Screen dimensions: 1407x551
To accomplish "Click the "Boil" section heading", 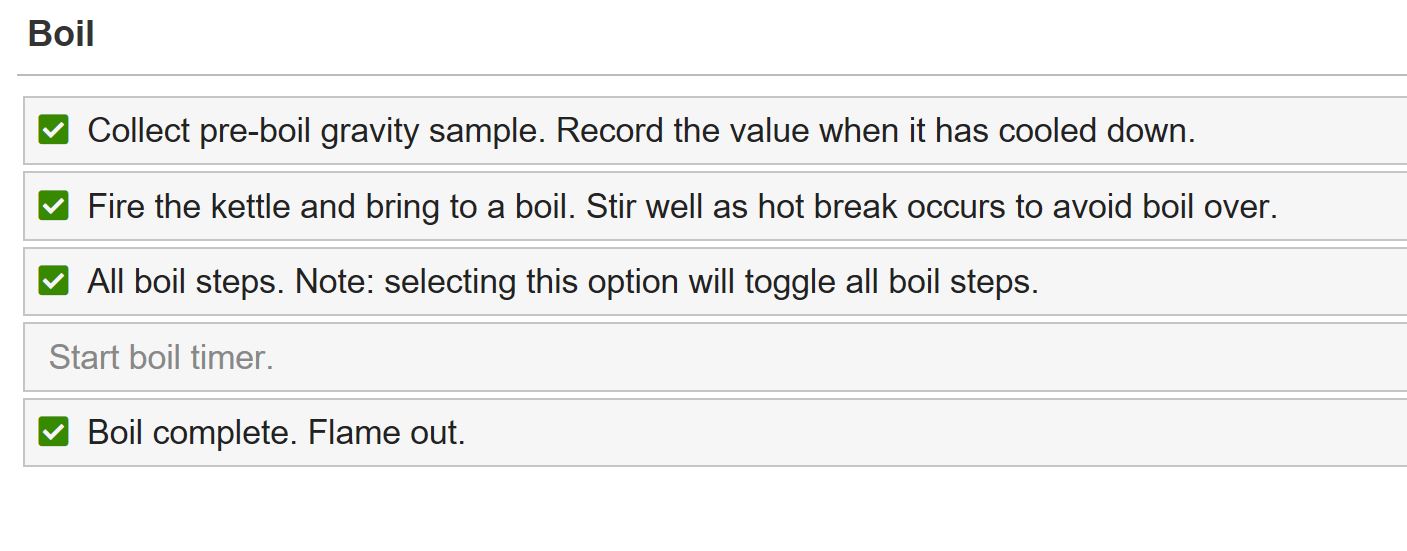I will [61, 34].
